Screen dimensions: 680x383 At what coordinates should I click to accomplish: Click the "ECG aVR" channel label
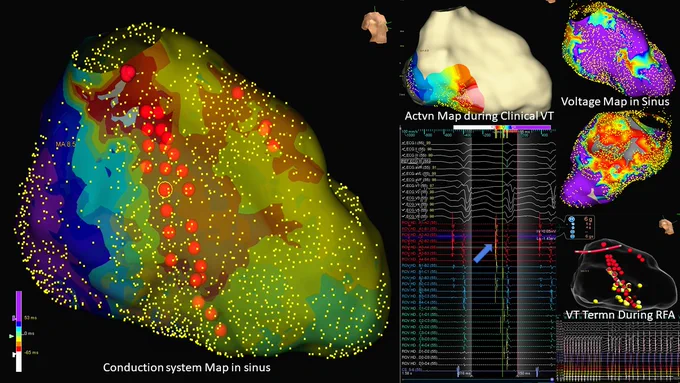417,167
